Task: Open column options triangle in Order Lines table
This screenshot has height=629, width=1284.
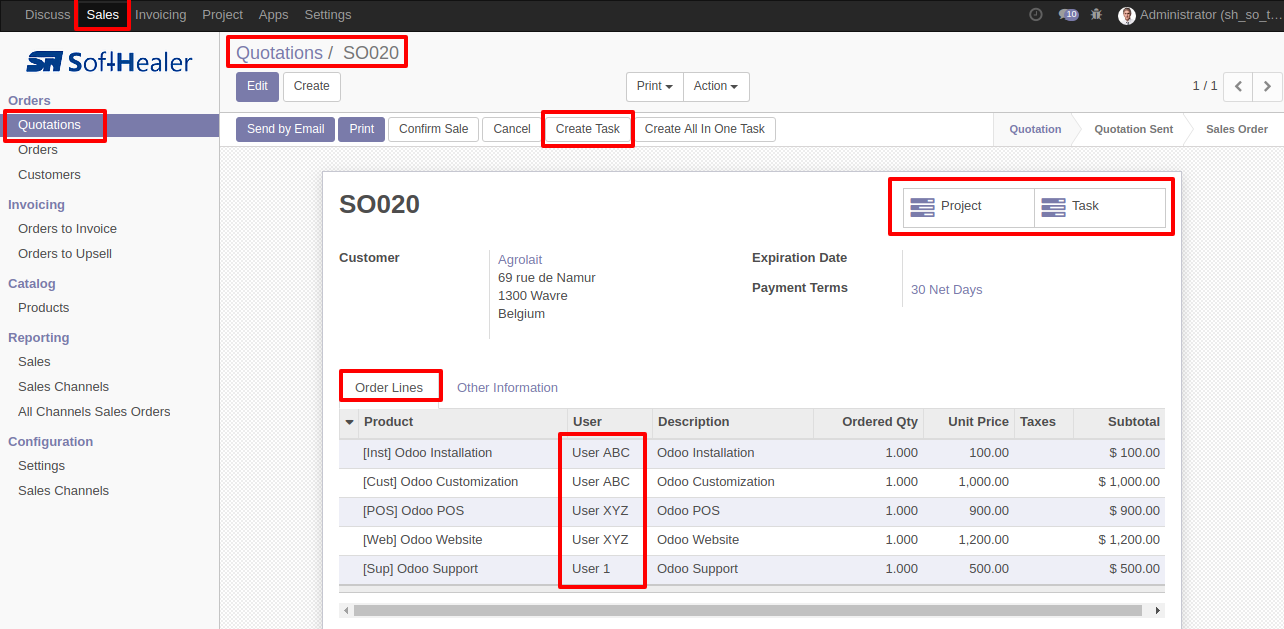Action: (x=349, y=423)
